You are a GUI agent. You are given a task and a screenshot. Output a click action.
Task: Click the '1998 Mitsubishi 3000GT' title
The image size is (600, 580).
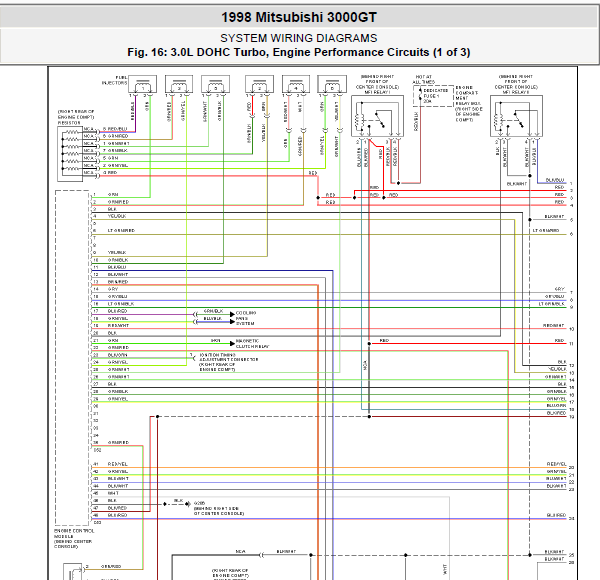pos(299,17)
